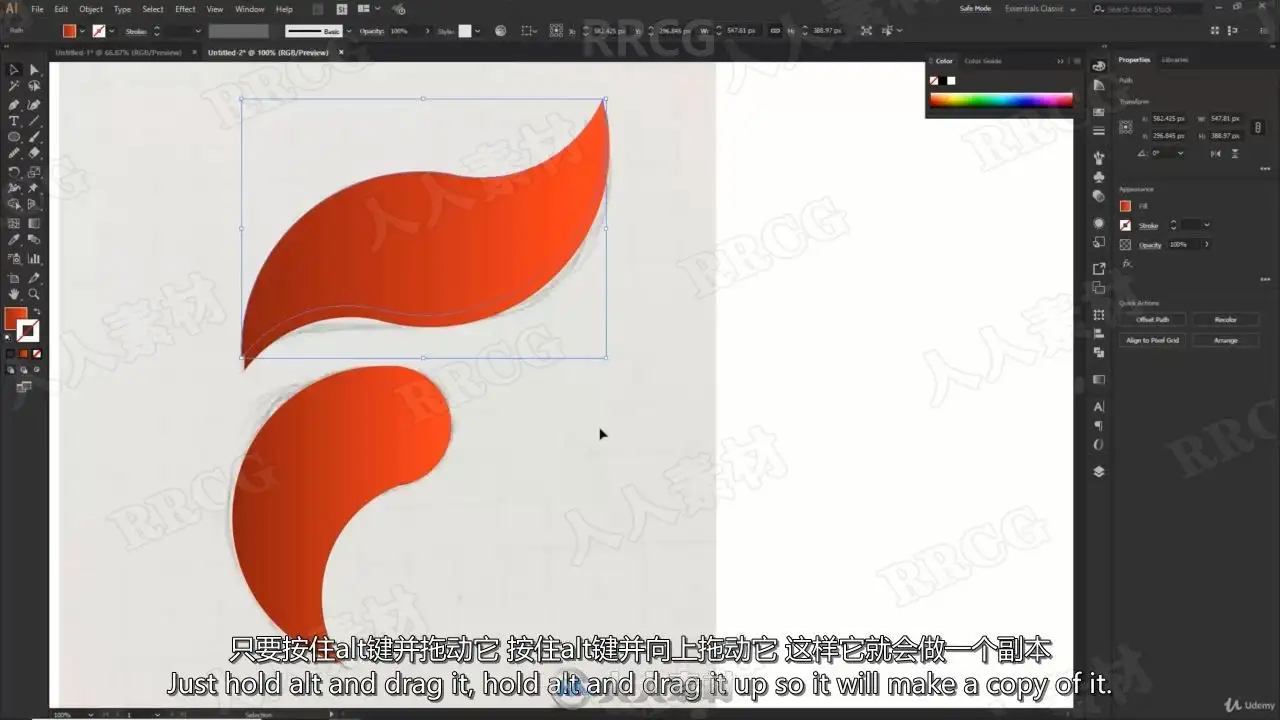Expand the opacity arrow in Appearance

point(1206,244)
